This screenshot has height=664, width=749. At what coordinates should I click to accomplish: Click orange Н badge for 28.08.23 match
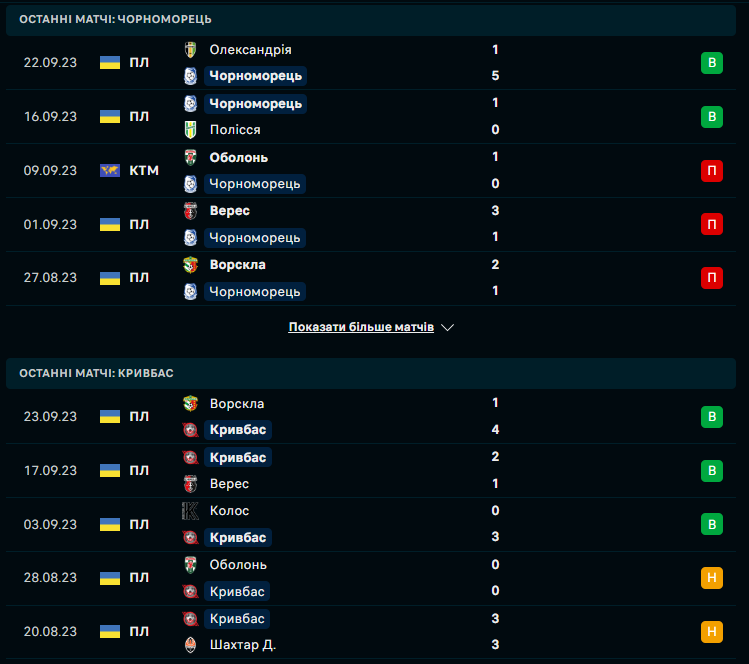point(711,578)
